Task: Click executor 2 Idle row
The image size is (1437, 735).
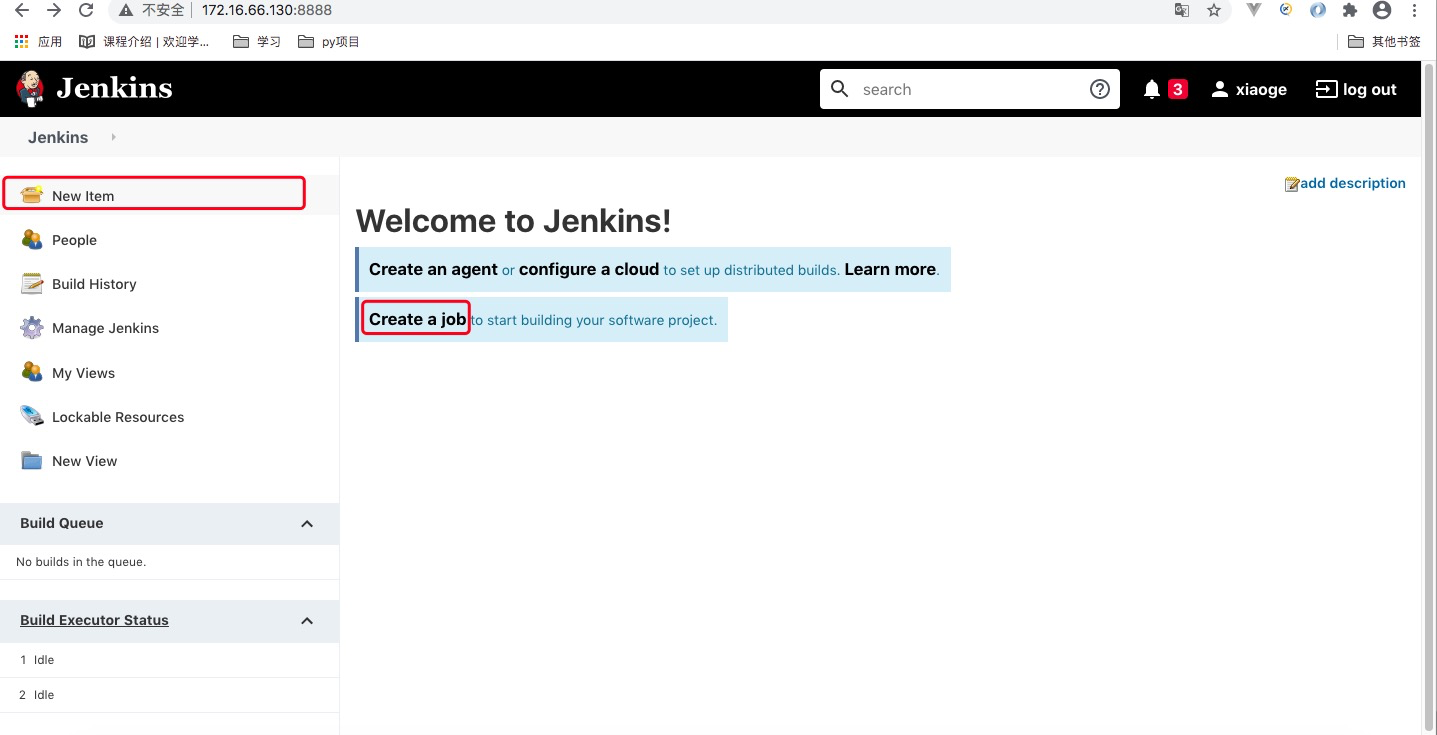Action: tap(169, 695)
